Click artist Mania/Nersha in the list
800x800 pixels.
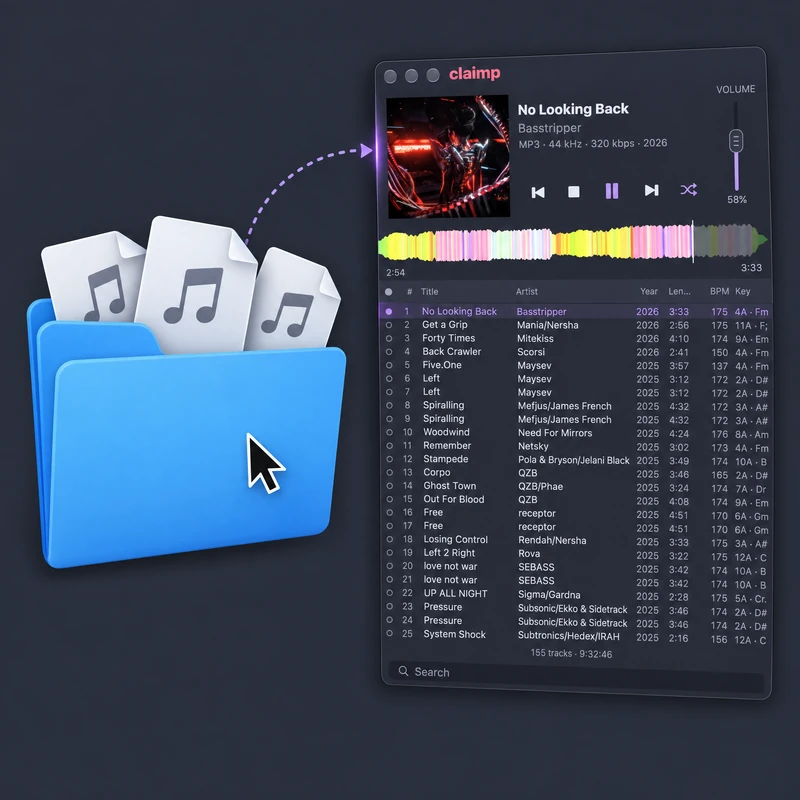pyautogui.click(x=547, y=325)
